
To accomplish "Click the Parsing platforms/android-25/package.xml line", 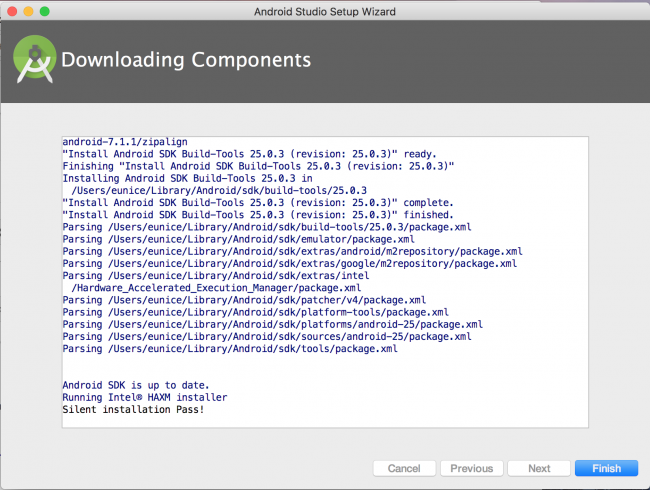I will click(273, 325).
